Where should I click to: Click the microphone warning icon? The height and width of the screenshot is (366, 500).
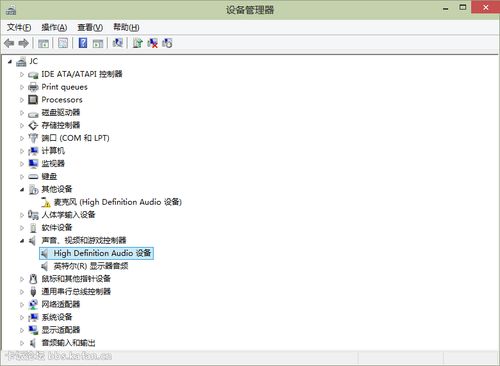coord(46,202)
